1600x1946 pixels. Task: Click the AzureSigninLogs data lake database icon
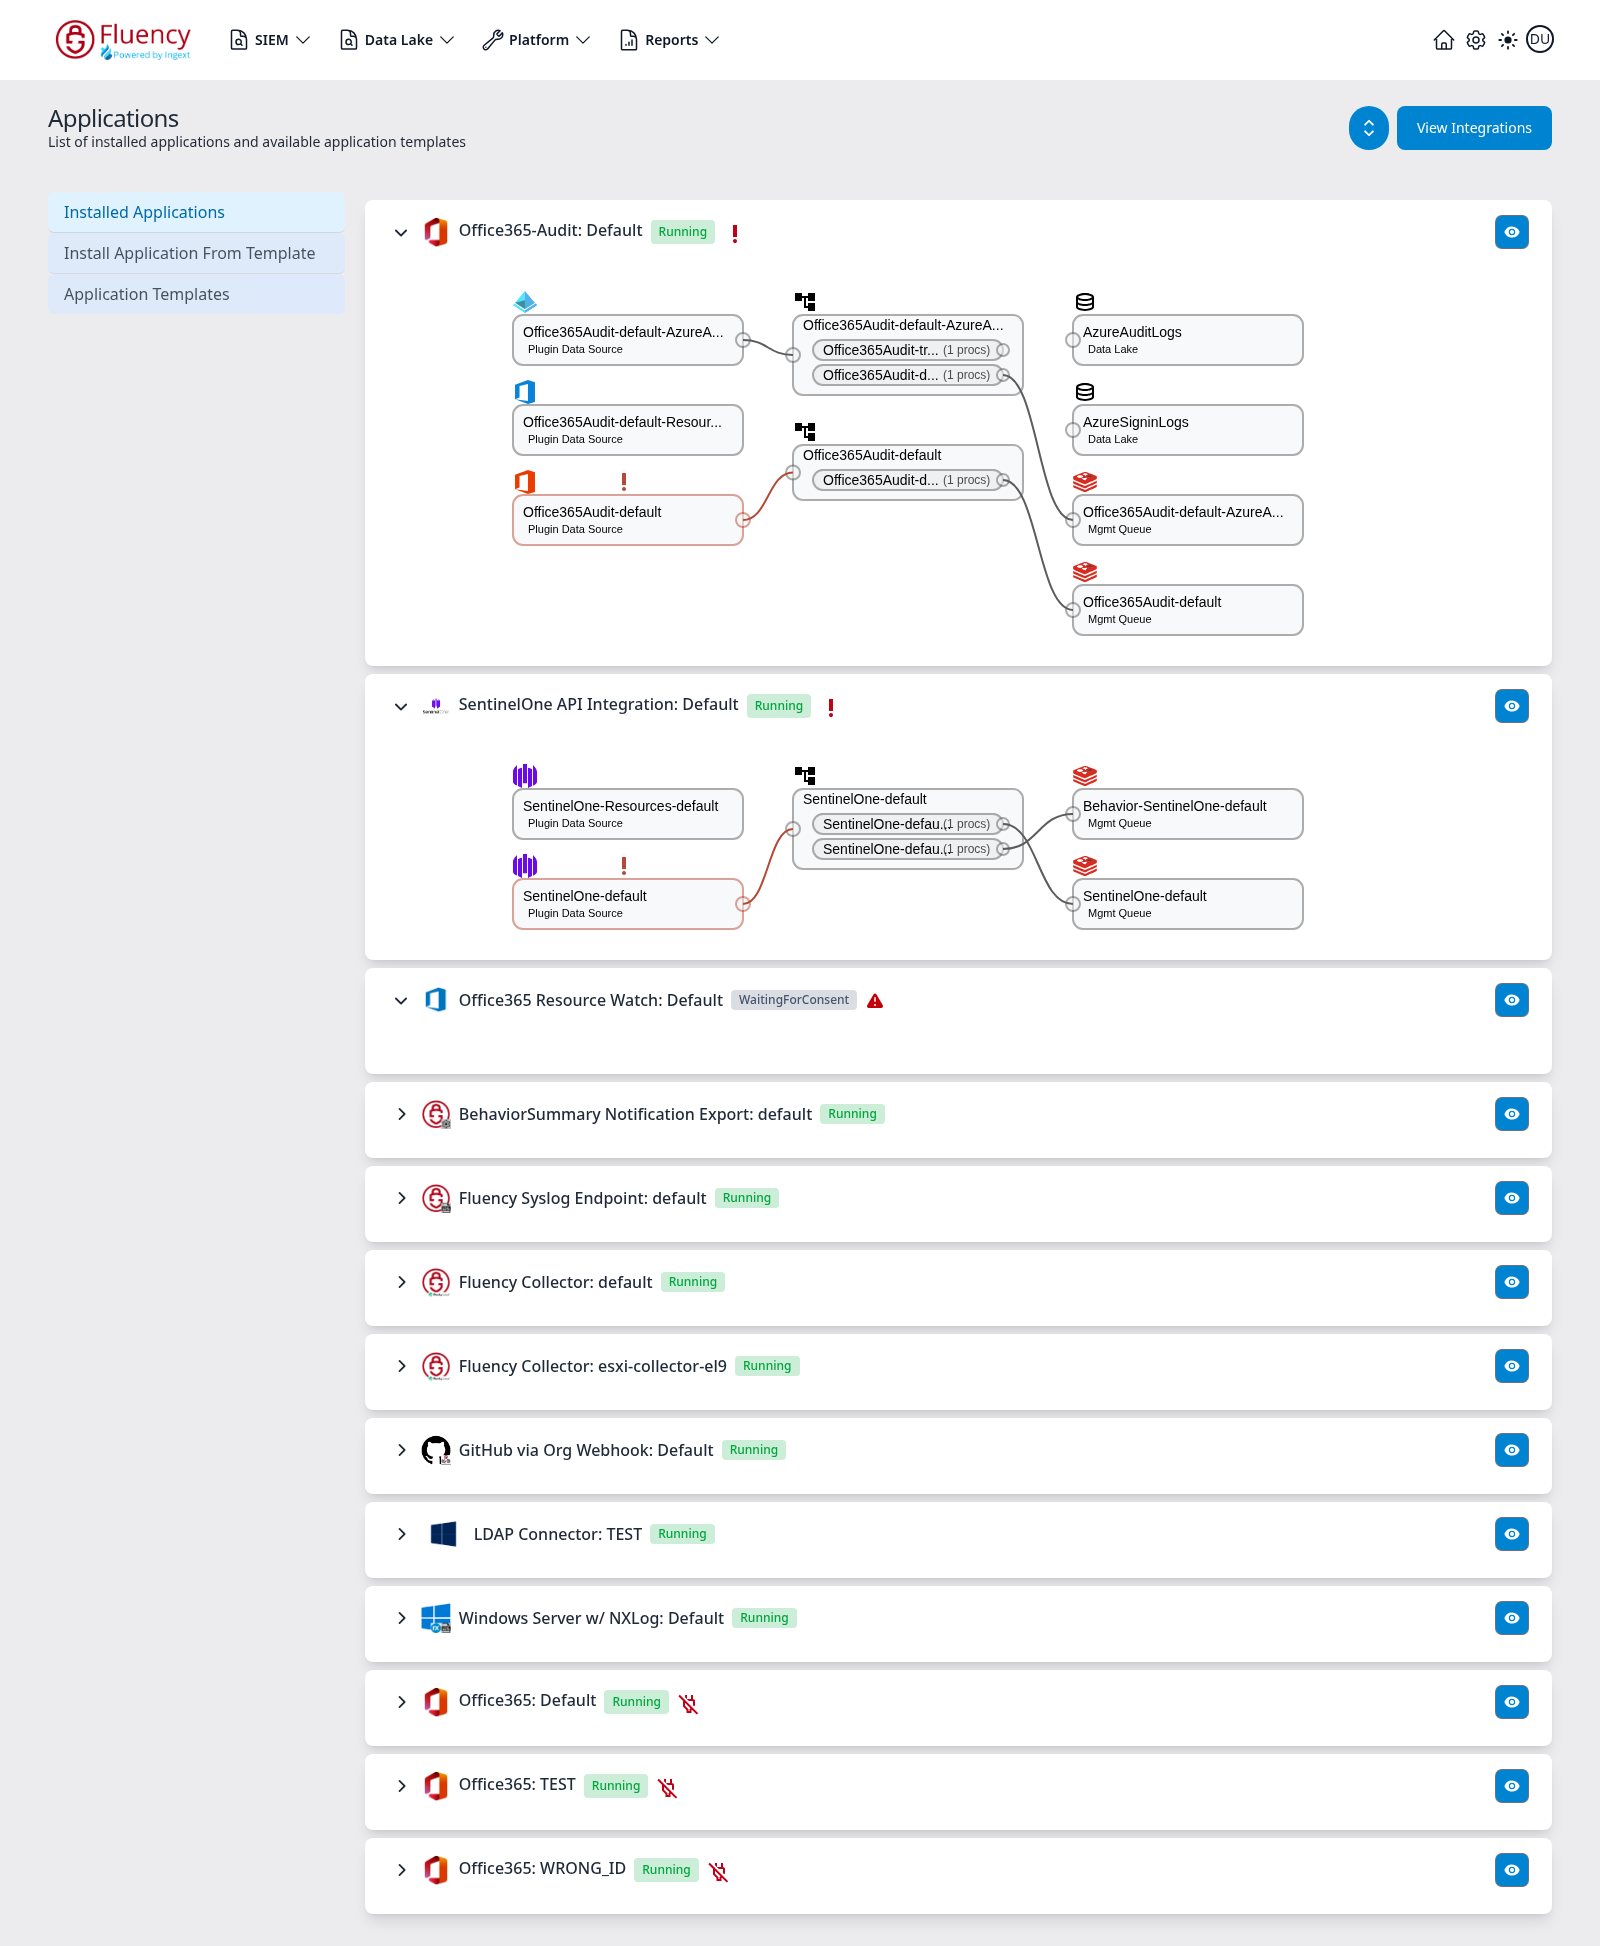click(x=1085, y=392)
